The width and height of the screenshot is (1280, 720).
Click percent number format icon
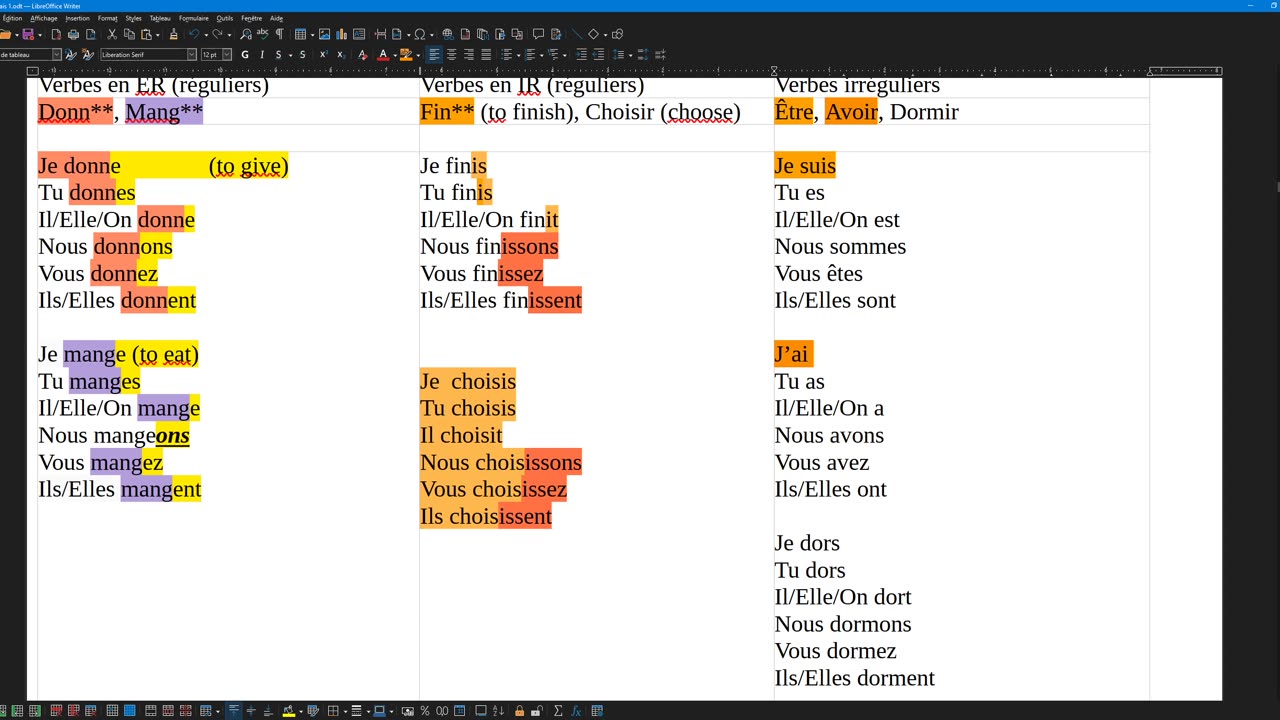pyautogui.click(x=425, y=711)
